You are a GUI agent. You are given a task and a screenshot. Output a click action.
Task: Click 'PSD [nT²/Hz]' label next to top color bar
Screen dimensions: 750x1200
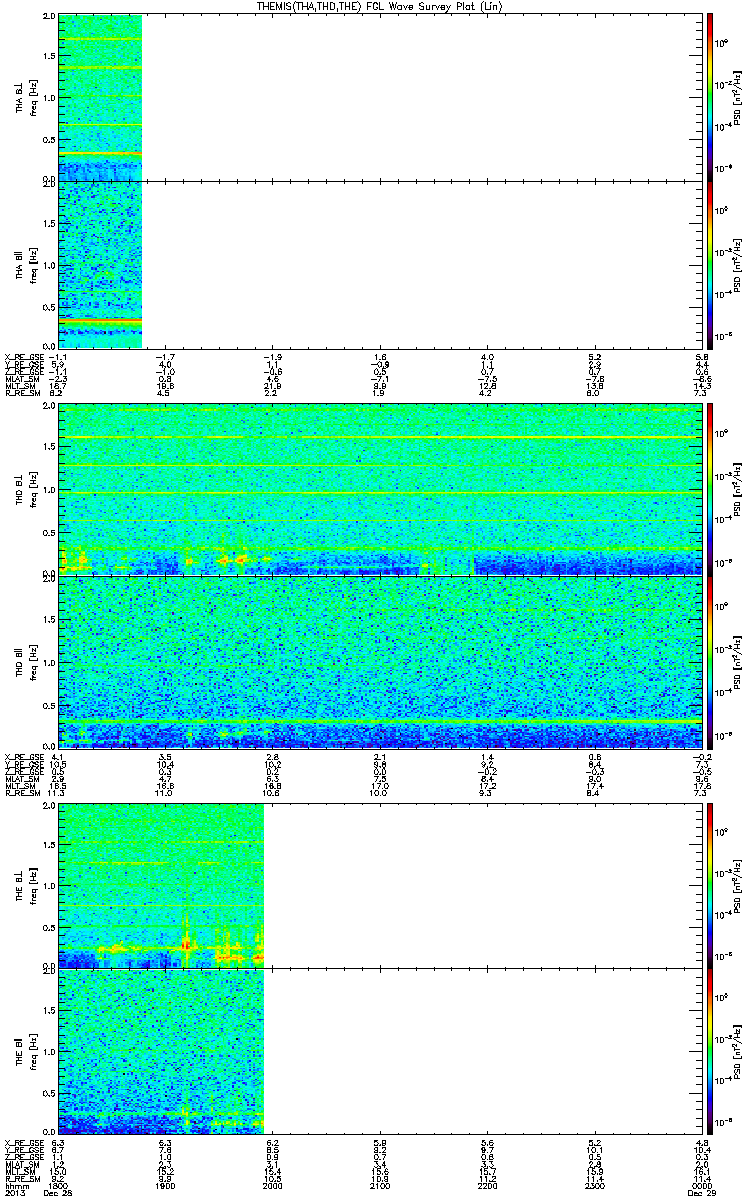(737, 98)
